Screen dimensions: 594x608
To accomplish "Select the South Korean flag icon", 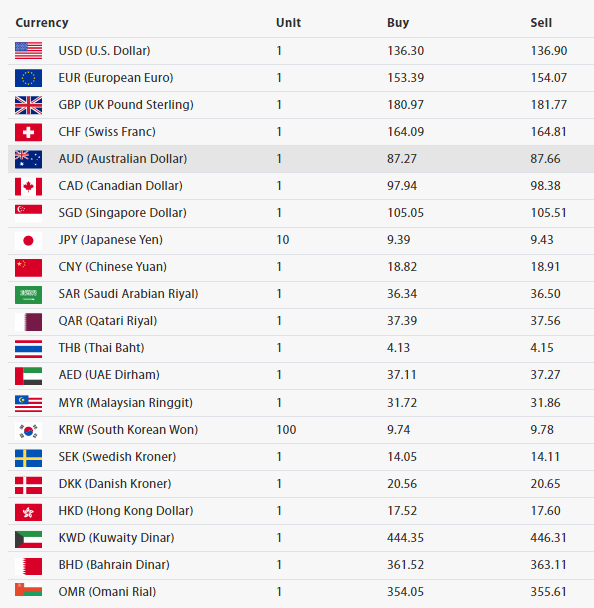I will click(28, 430).
